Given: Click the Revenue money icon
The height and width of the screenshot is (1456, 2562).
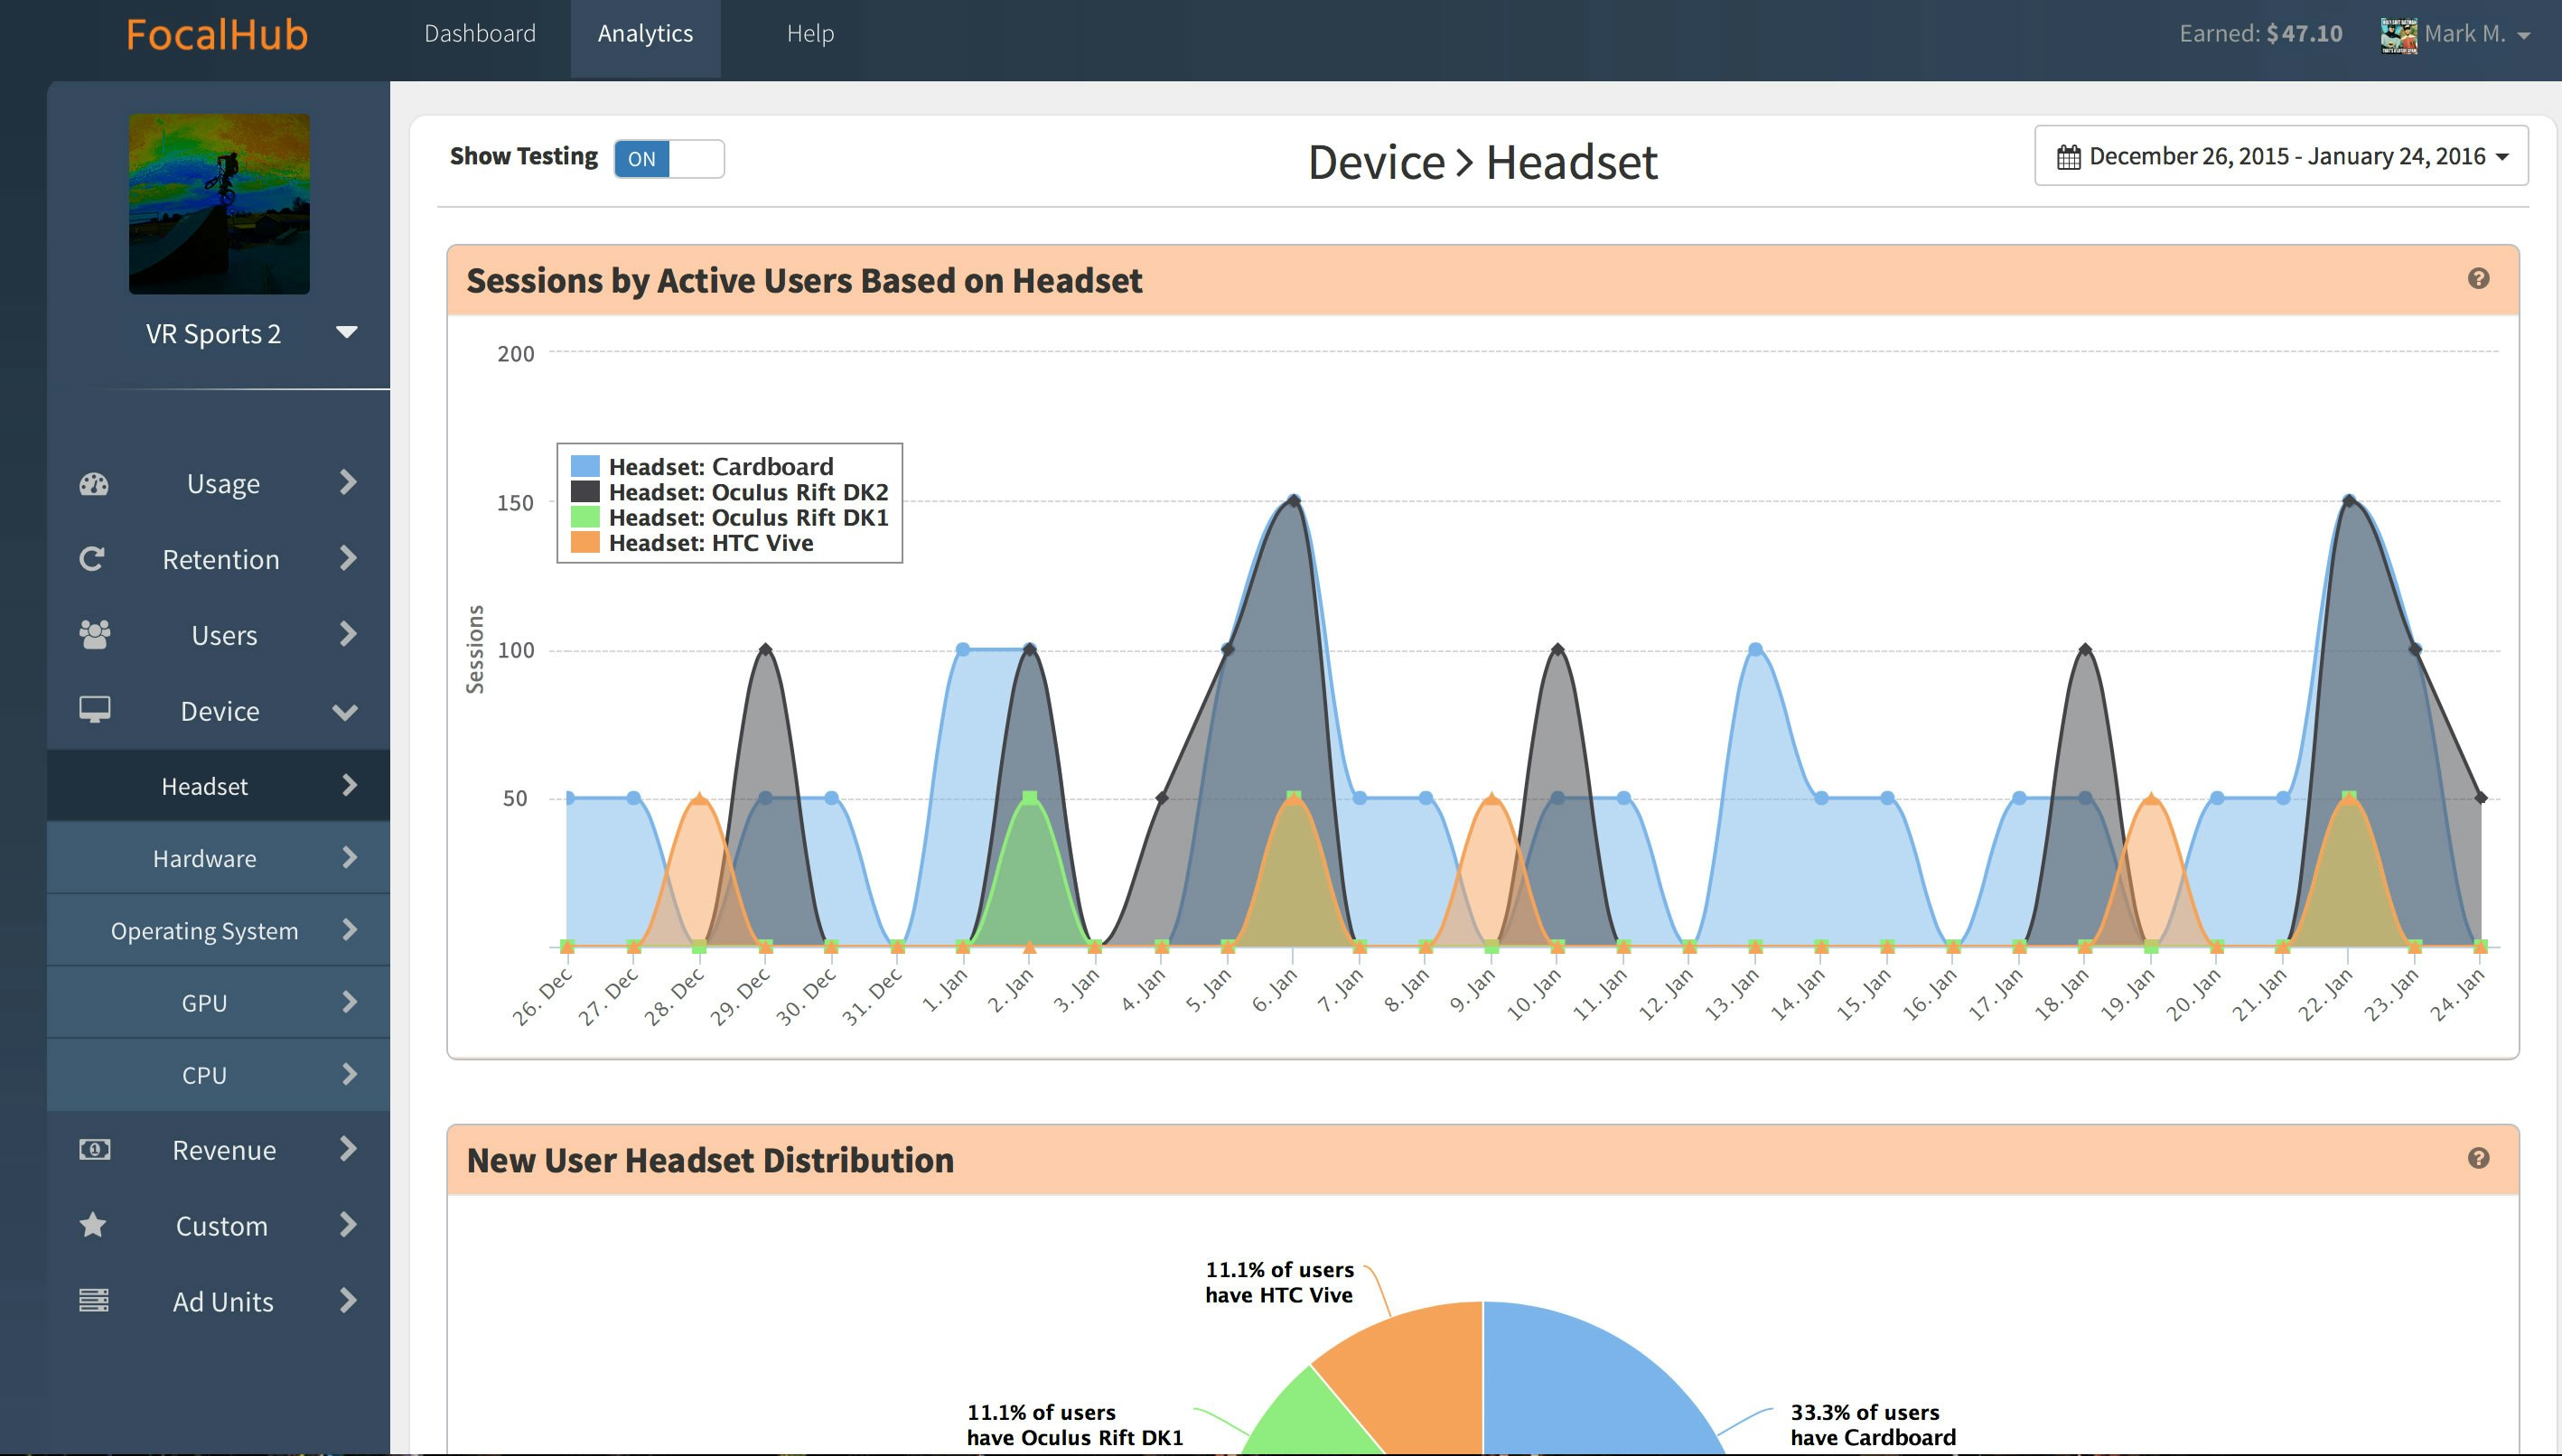Looking at the screenshot, I should [94, 1150].
